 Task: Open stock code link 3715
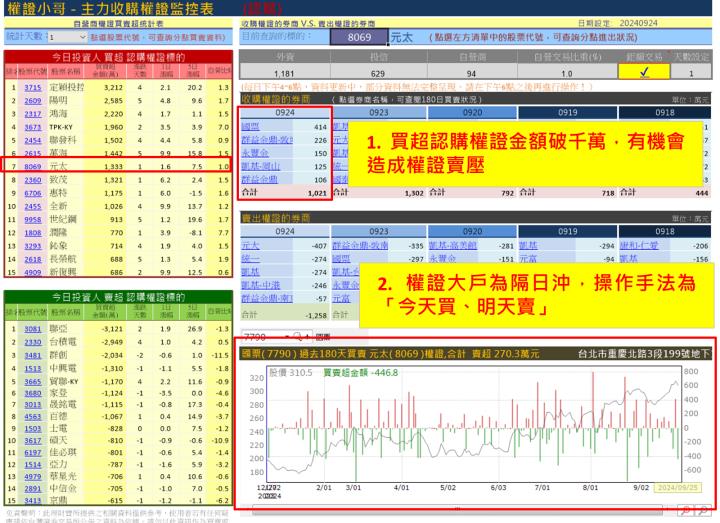point(33,87)
